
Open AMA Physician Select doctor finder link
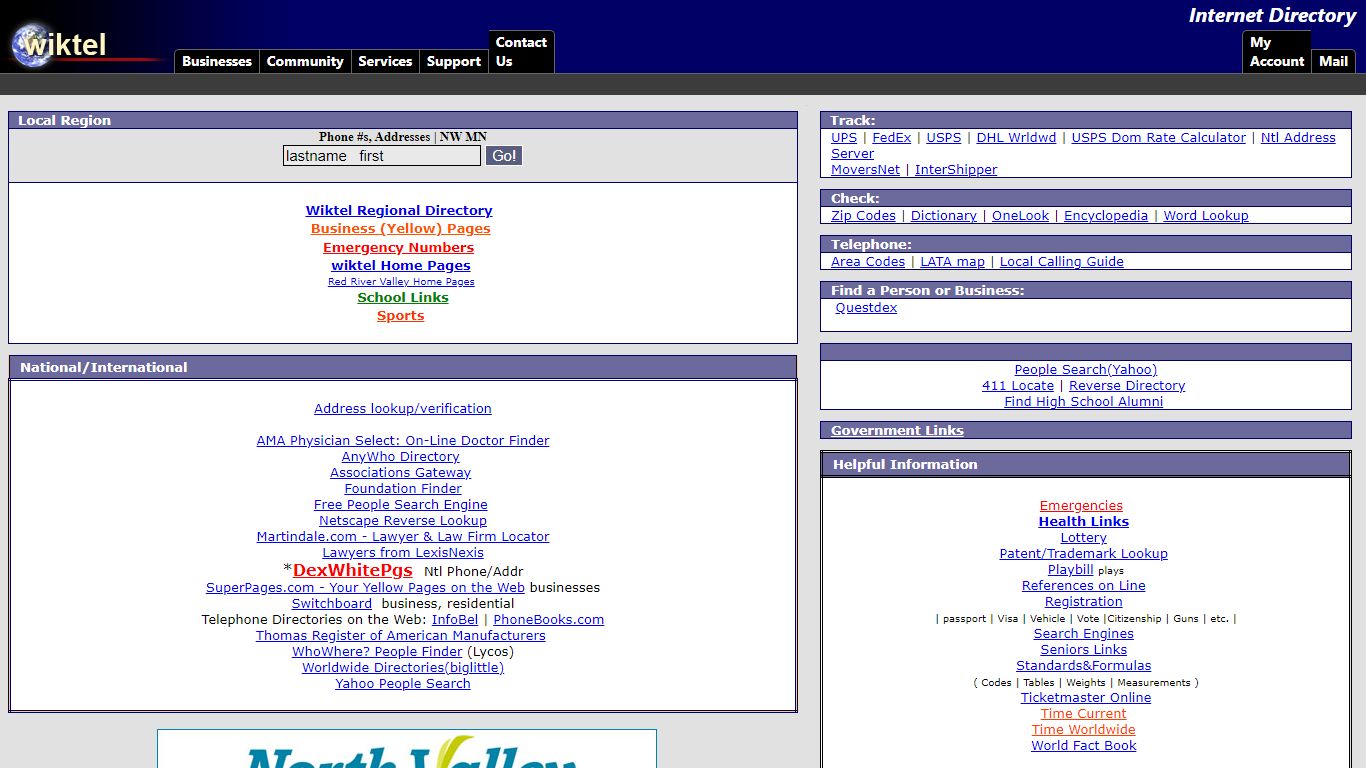[x=403, y=441]
